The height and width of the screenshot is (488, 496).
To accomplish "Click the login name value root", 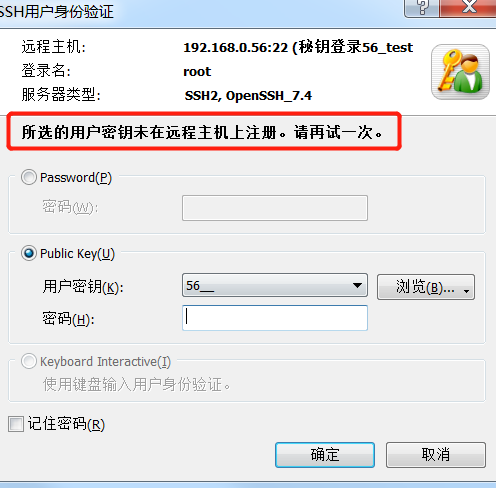I will pyautogui.click(x=197, y=72).
